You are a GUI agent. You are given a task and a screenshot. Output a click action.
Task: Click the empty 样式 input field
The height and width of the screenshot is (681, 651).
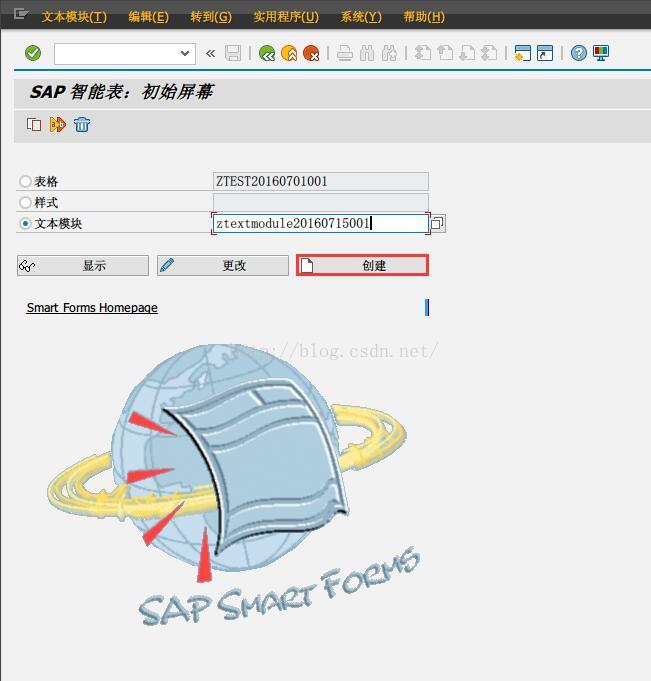point(321,202)
